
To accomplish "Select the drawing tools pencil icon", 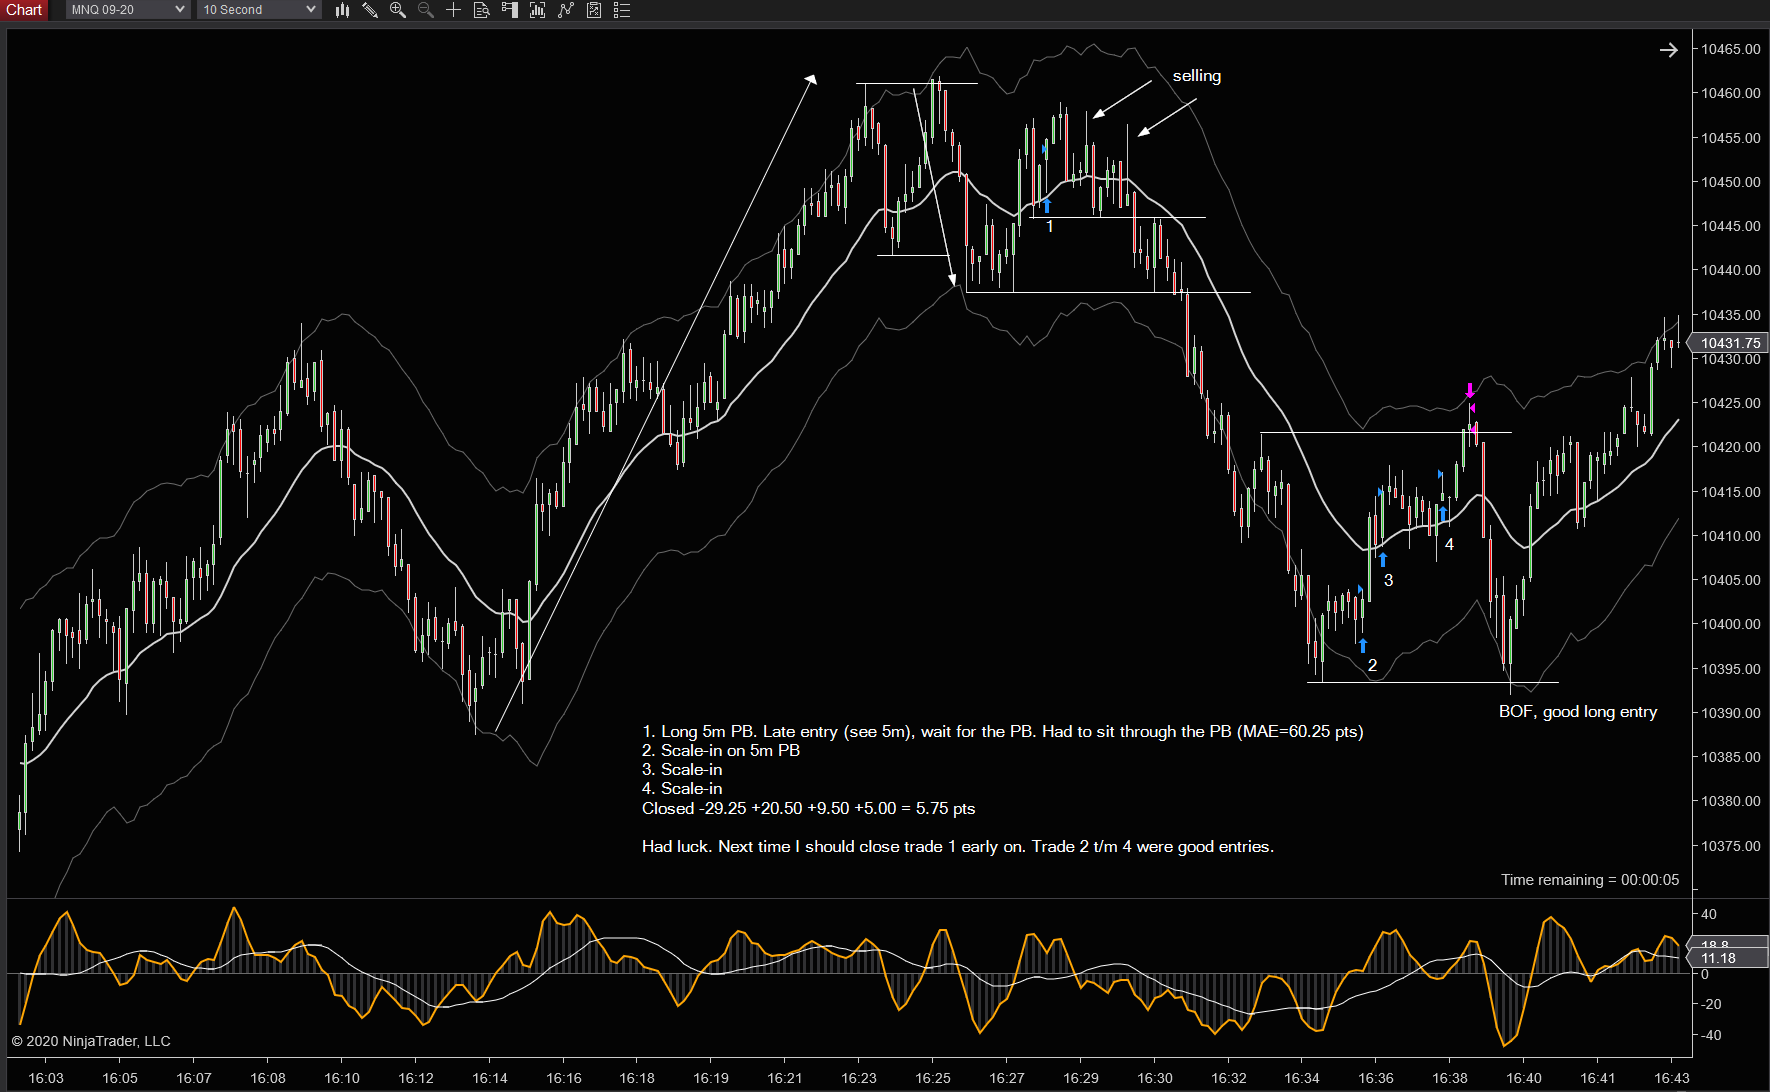I will click(x=370, y=10).
